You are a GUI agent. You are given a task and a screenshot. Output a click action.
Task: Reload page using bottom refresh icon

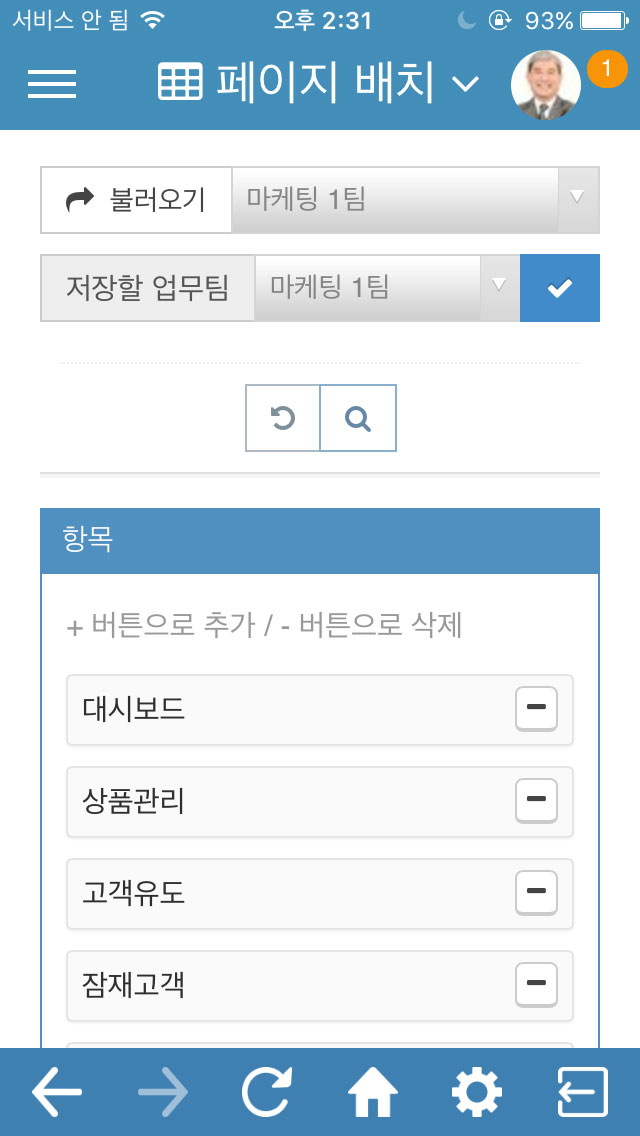point(267,1091)
